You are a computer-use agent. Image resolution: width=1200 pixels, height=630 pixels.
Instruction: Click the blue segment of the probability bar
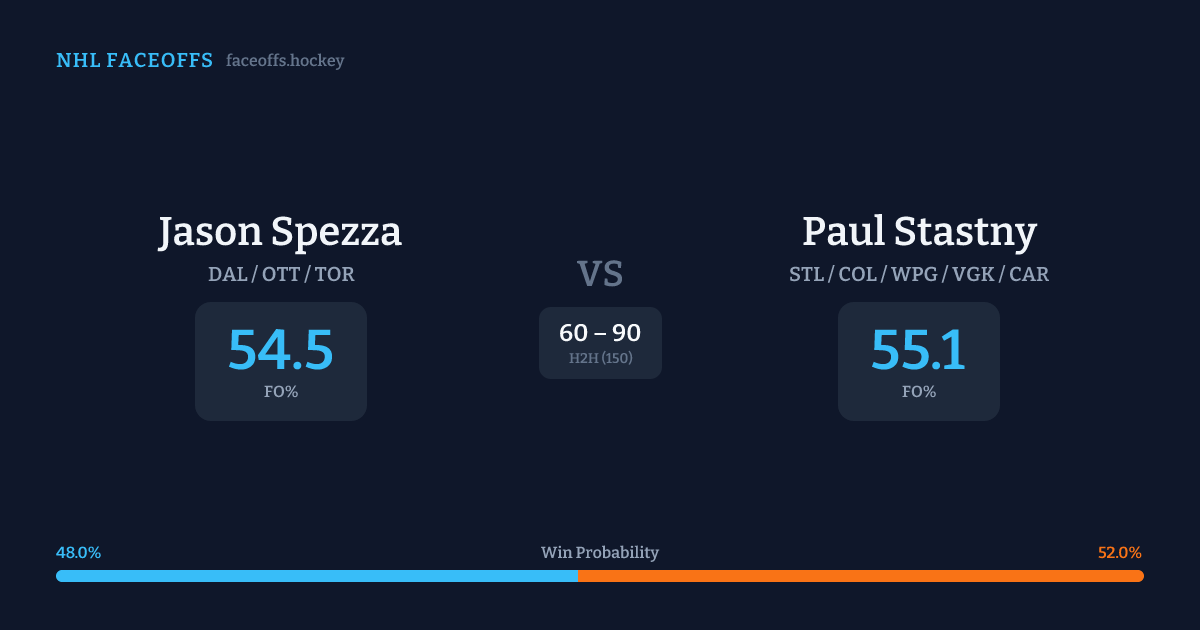pyautogui.click(x=316, y=576)
